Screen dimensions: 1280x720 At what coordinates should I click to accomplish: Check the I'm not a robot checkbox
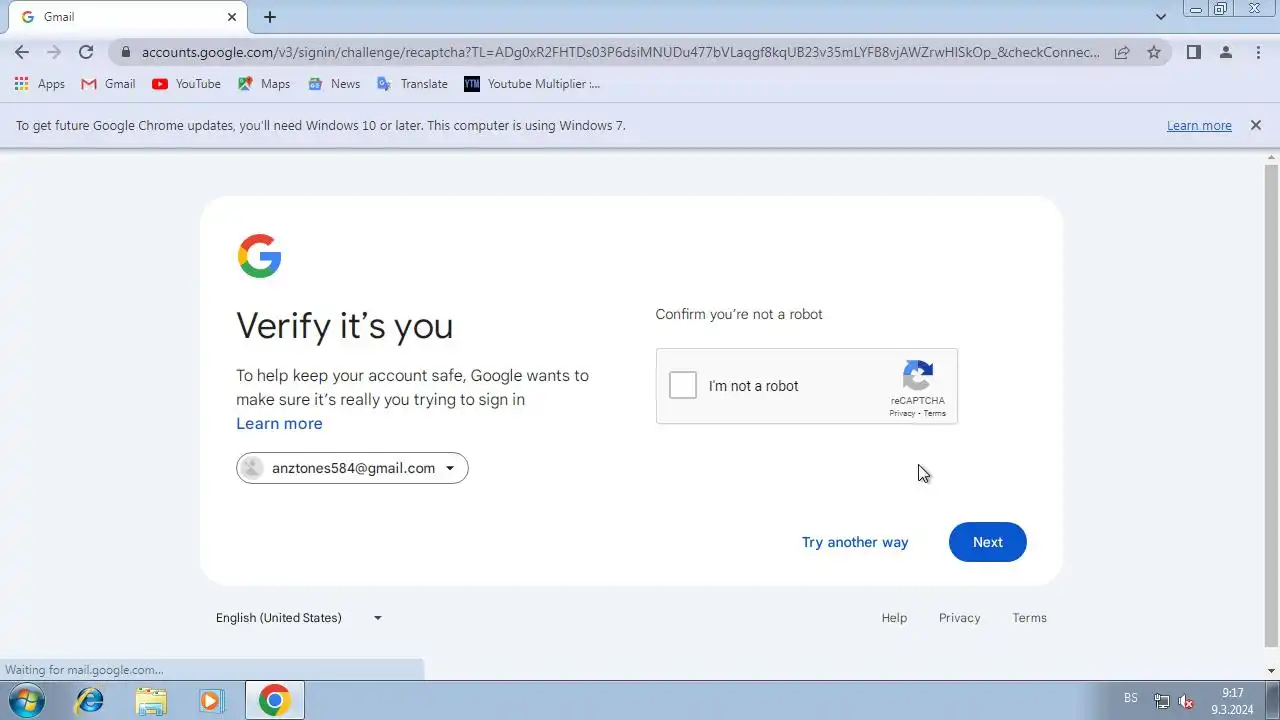click(x=683, y=385)
